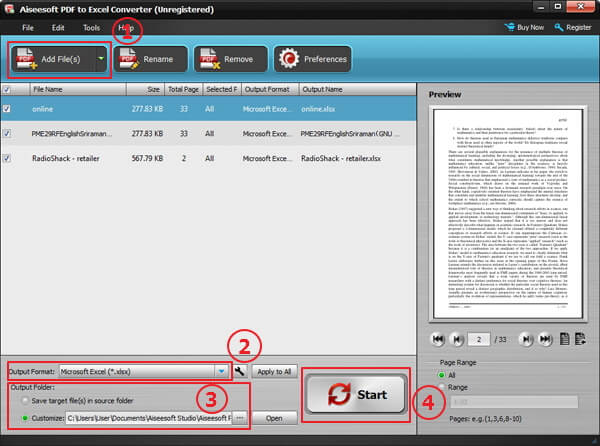This screenshot has height=446, width=600.
Task: Open the Output Format dropdown
Action: [220, 371]
